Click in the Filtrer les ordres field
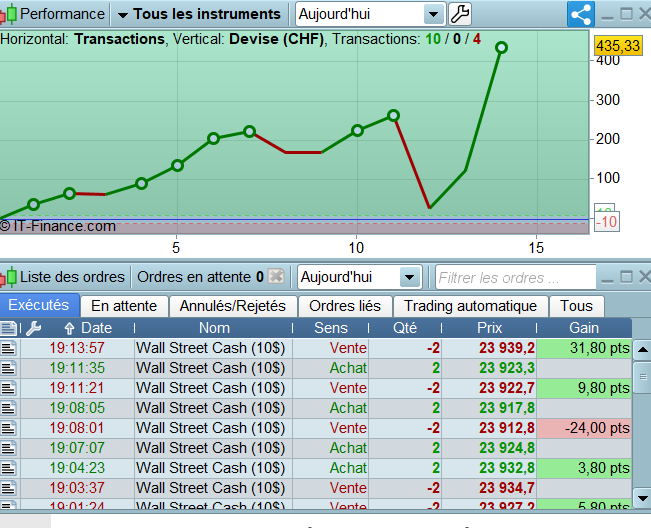651x528 pixels. (x=515, y=277)
